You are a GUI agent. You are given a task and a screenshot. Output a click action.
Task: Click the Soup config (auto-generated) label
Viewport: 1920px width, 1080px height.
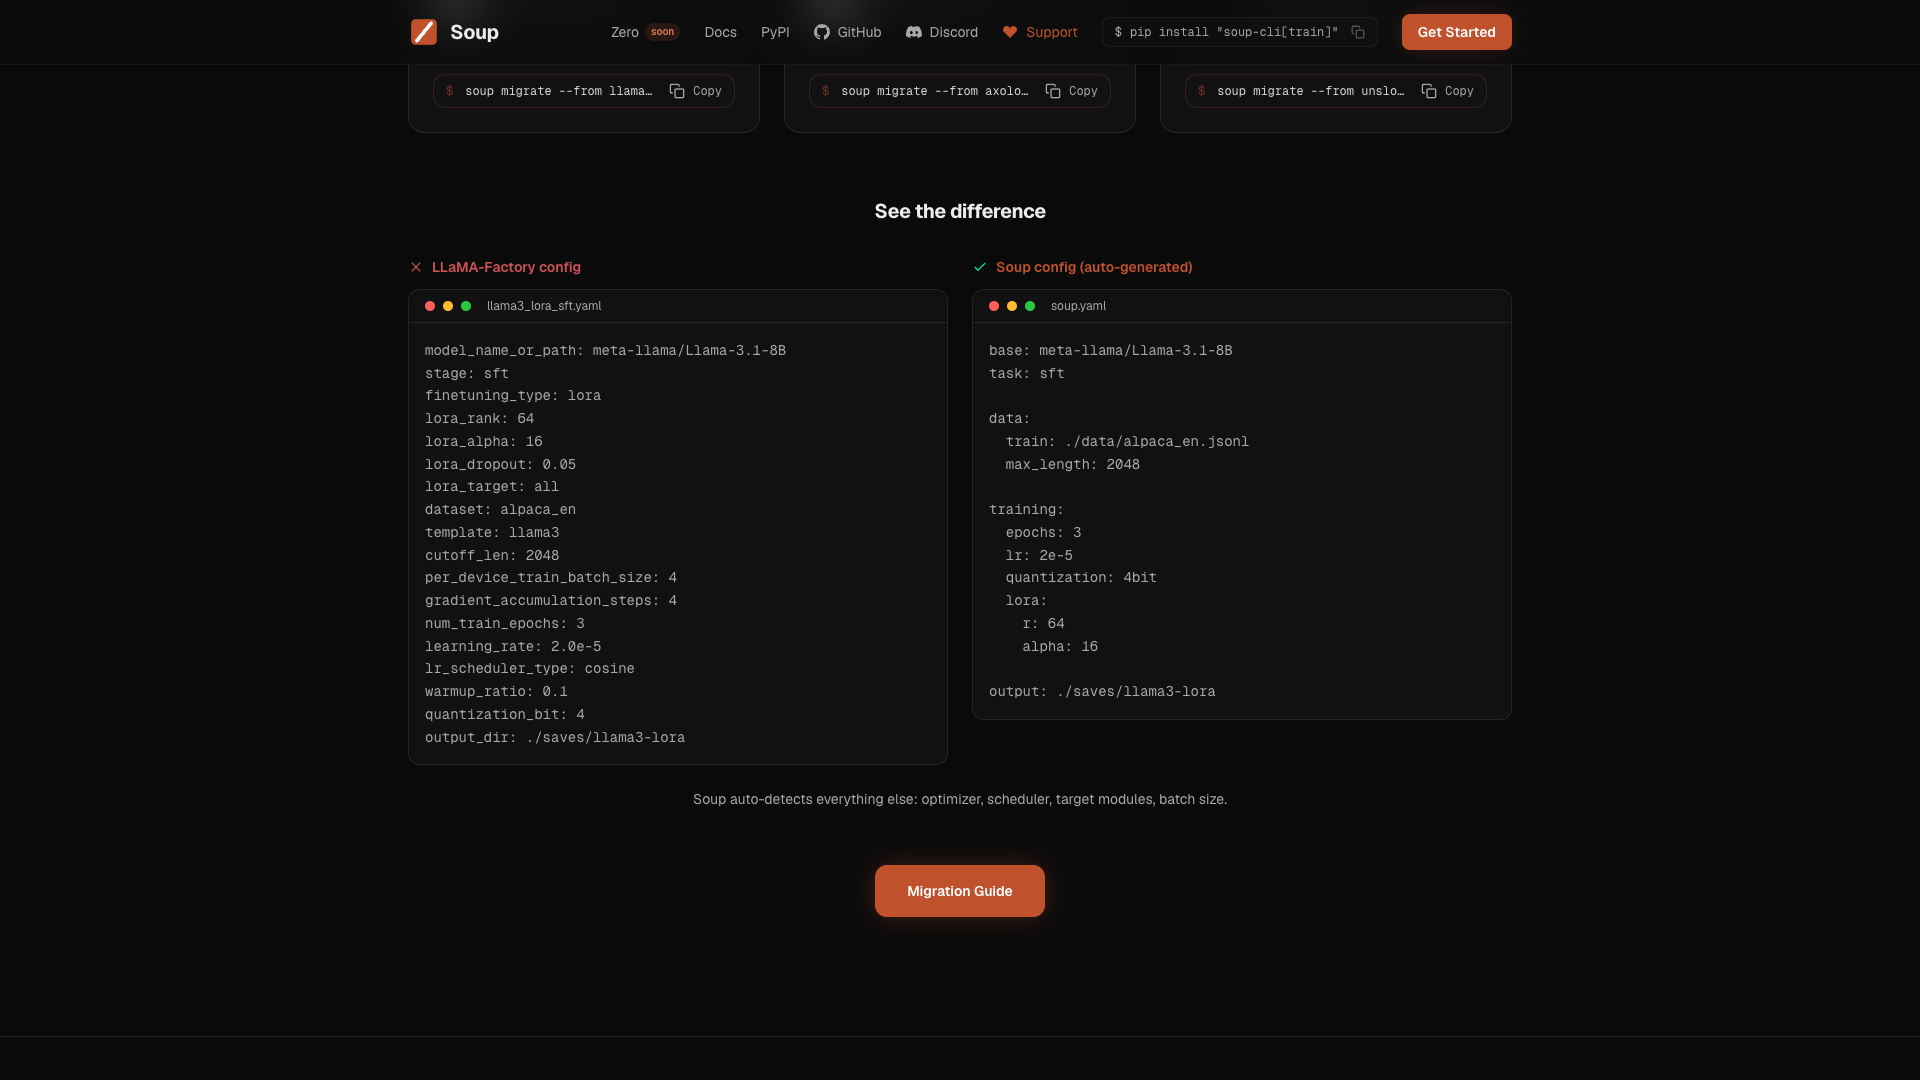(x=1094, y=267)
